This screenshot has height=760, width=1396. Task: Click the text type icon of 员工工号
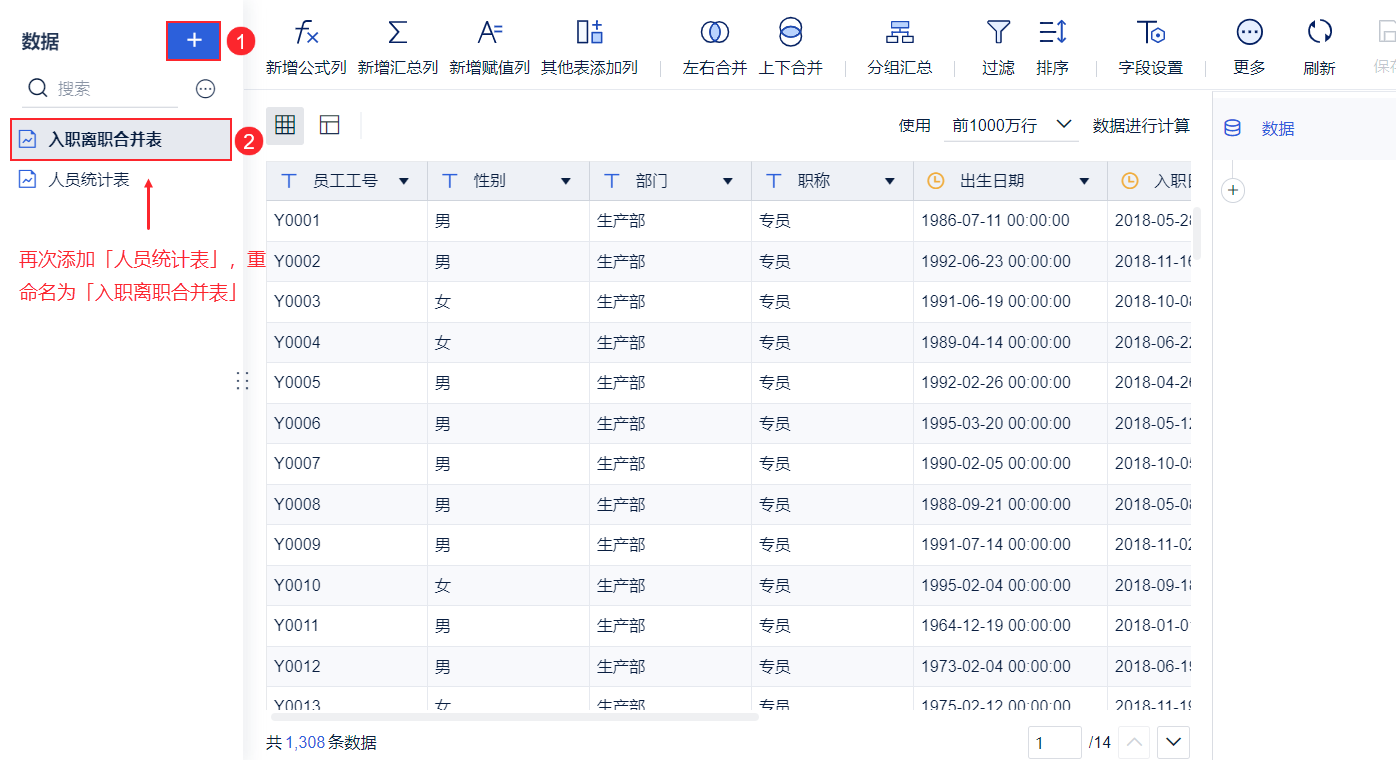point(289,181)
